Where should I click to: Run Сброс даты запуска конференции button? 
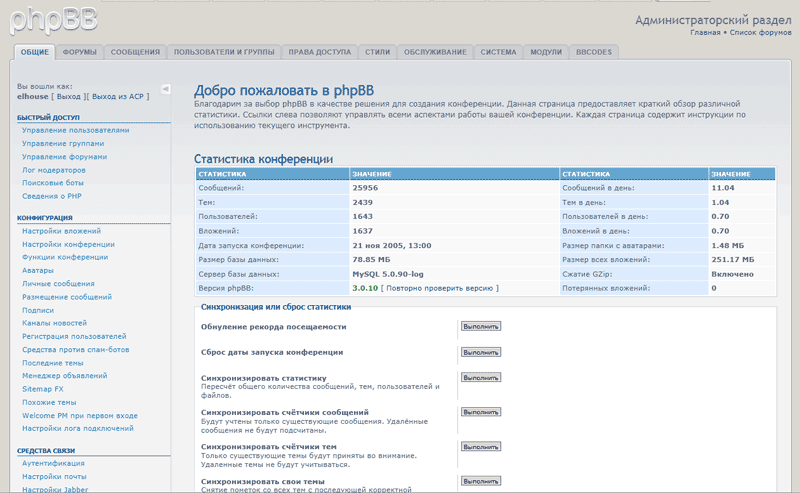click(481, 352)
